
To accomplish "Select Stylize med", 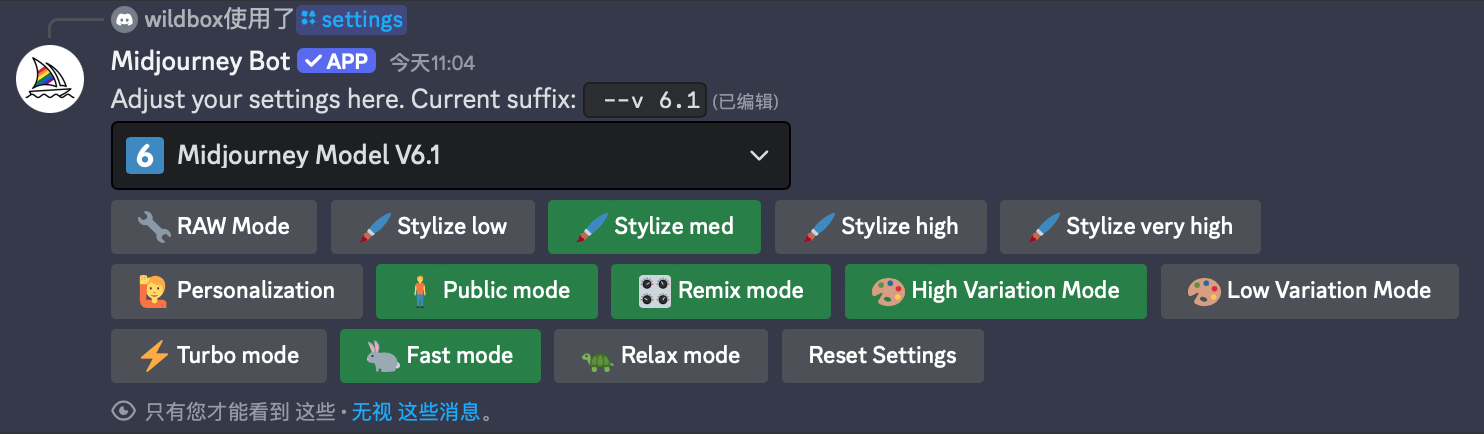I will pyautogui.click(x=654, y=227).
